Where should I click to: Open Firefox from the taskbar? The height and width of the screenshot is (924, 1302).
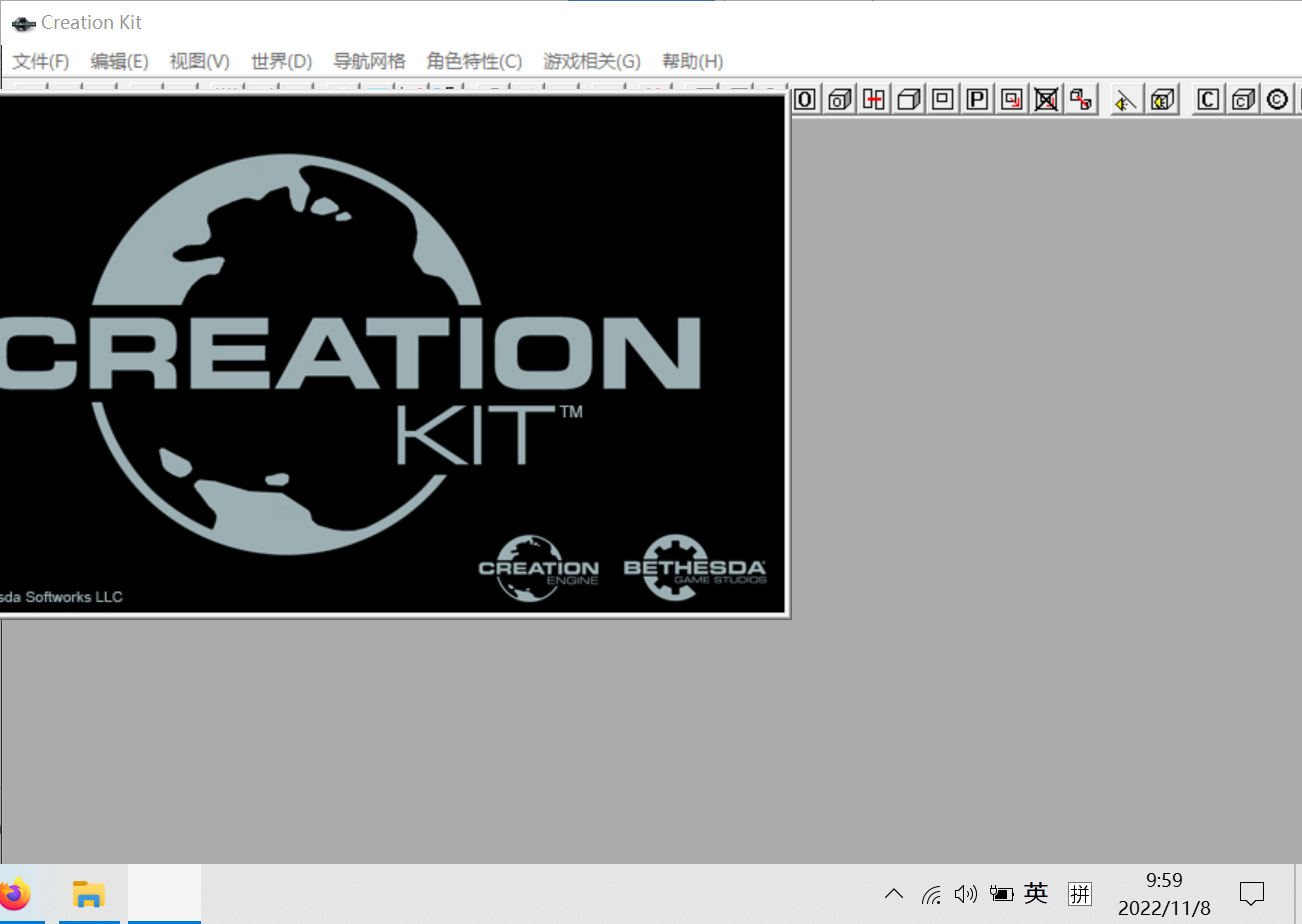pyautogui.click(x=14, y=894)
